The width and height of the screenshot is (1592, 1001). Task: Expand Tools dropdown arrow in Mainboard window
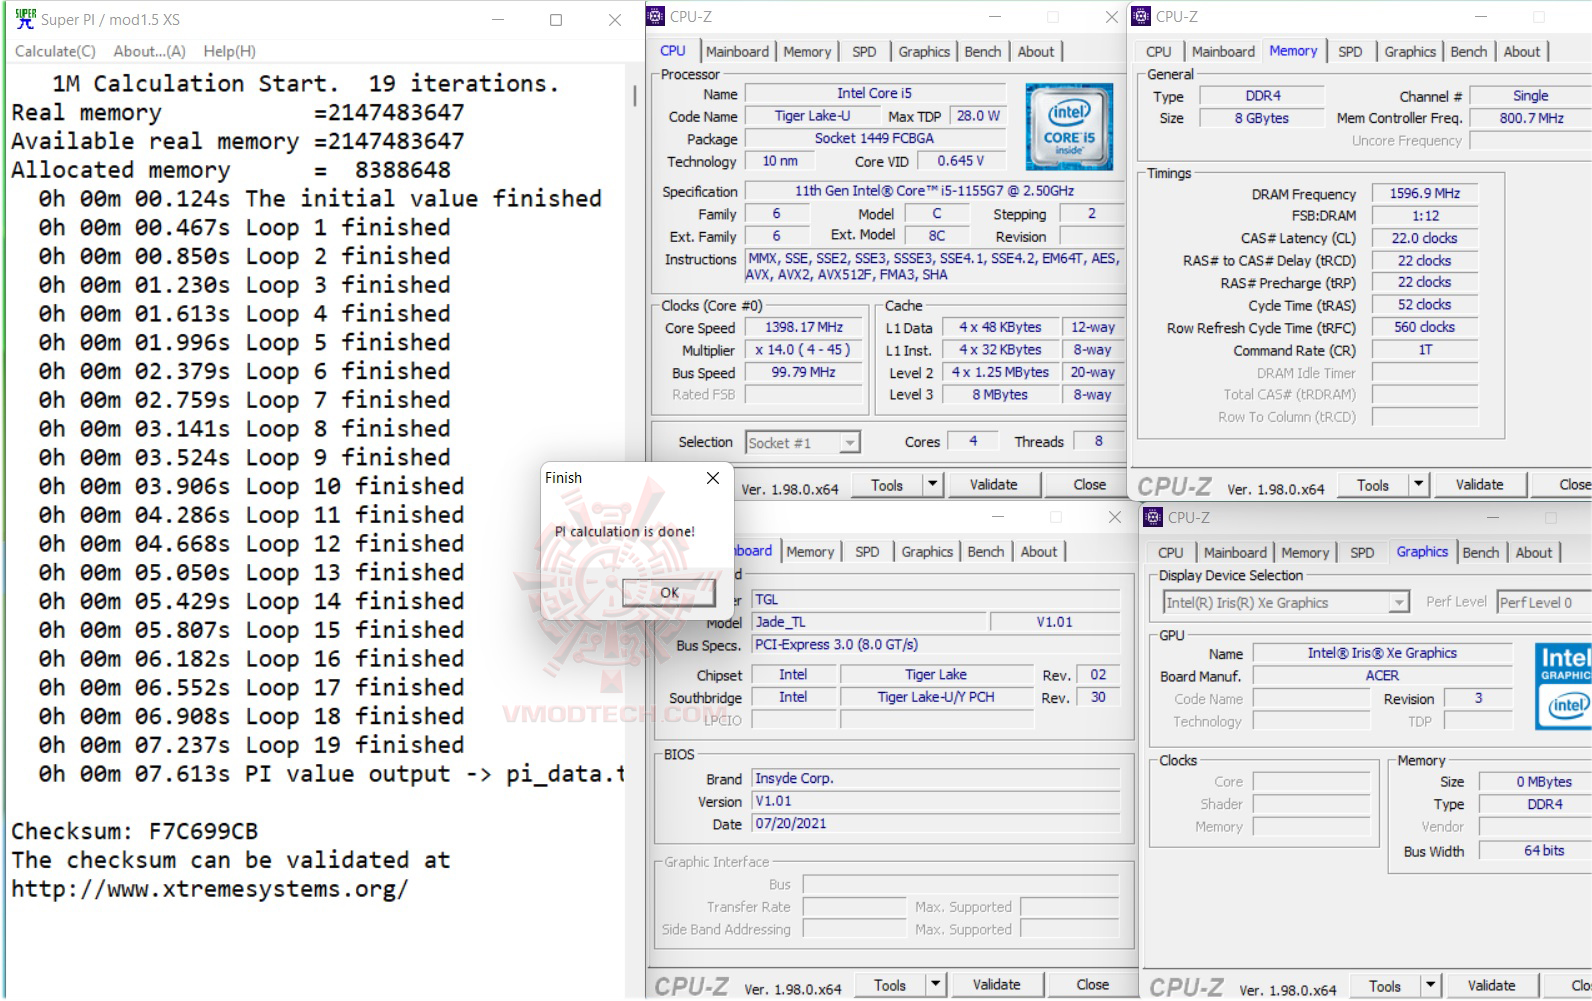[x=935, y=986]
